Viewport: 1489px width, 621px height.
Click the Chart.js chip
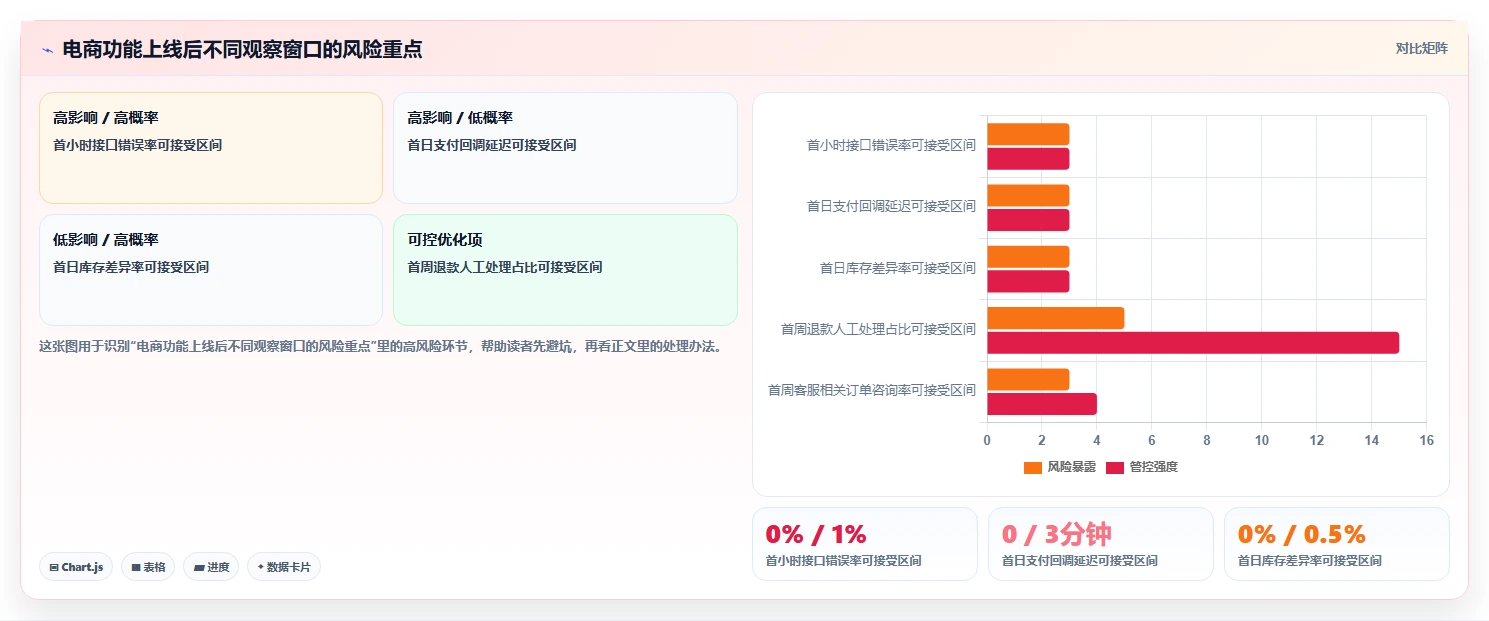click(x=76, y=567)
